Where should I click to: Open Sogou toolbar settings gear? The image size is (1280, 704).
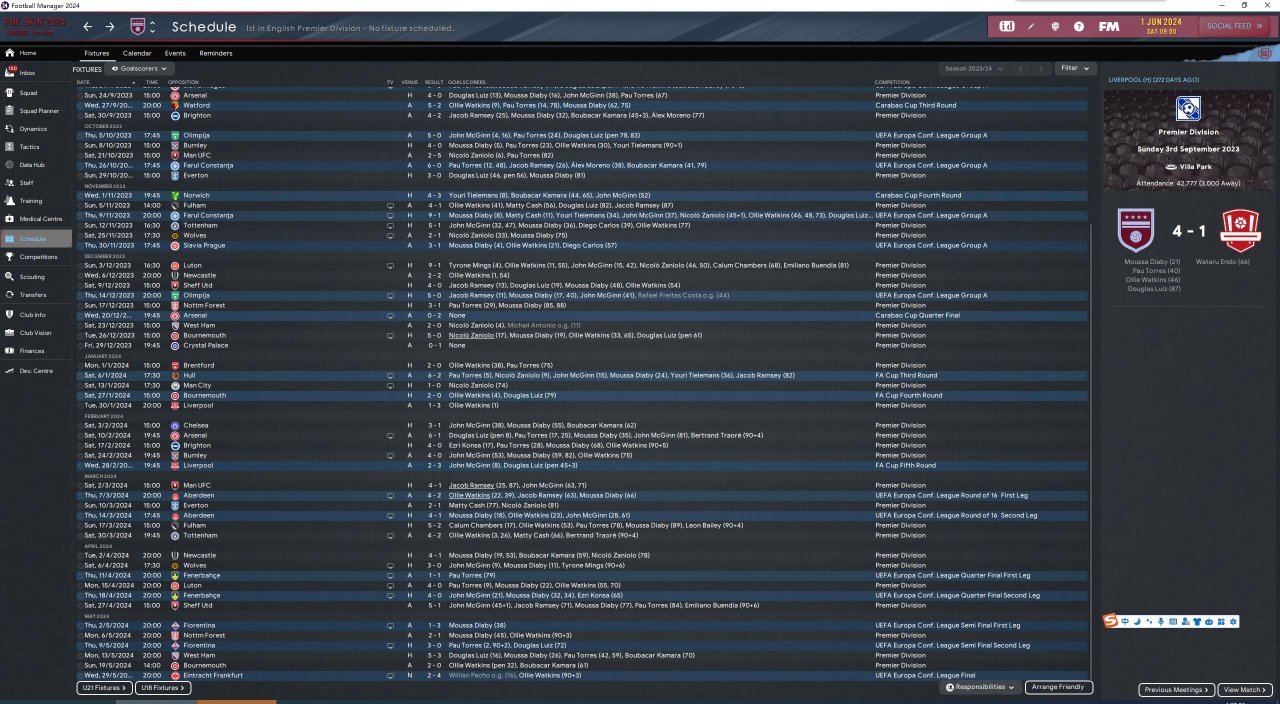(x=1233, y=622)
